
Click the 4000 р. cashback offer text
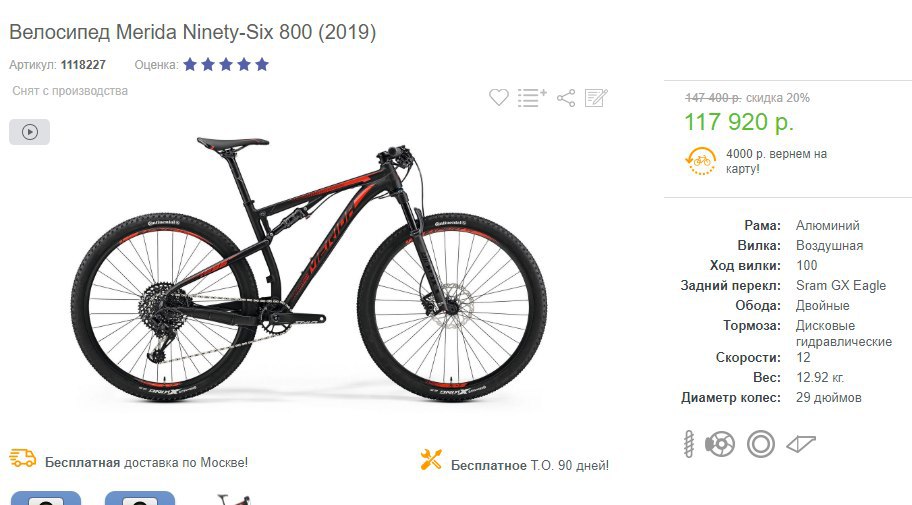pyautogui.click(x=776, y=161)
